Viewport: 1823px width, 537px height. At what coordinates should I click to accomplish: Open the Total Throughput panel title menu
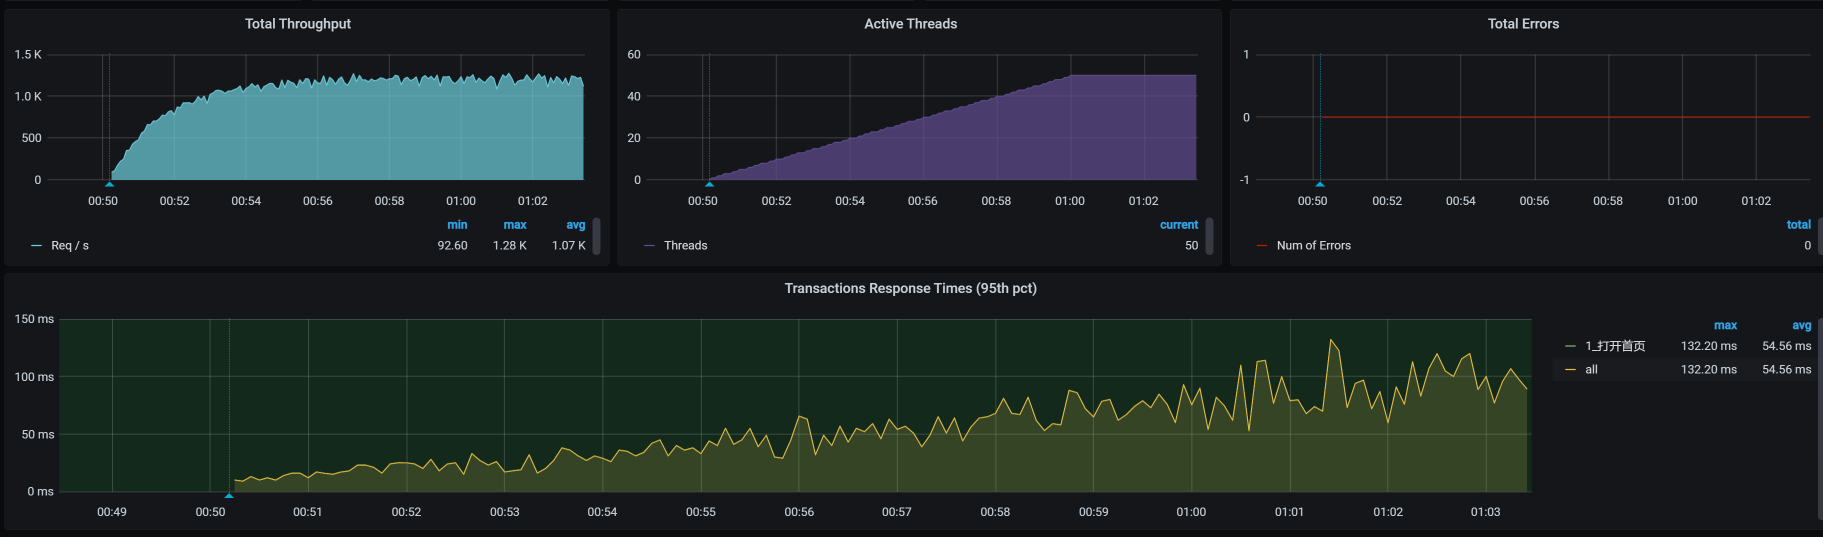(298, 24)
